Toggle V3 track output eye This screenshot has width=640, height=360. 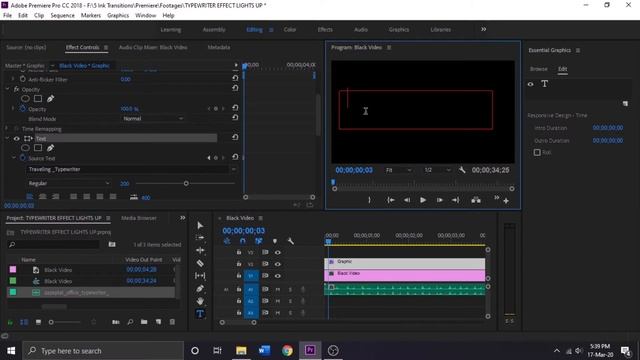click(x=278, y=253)
